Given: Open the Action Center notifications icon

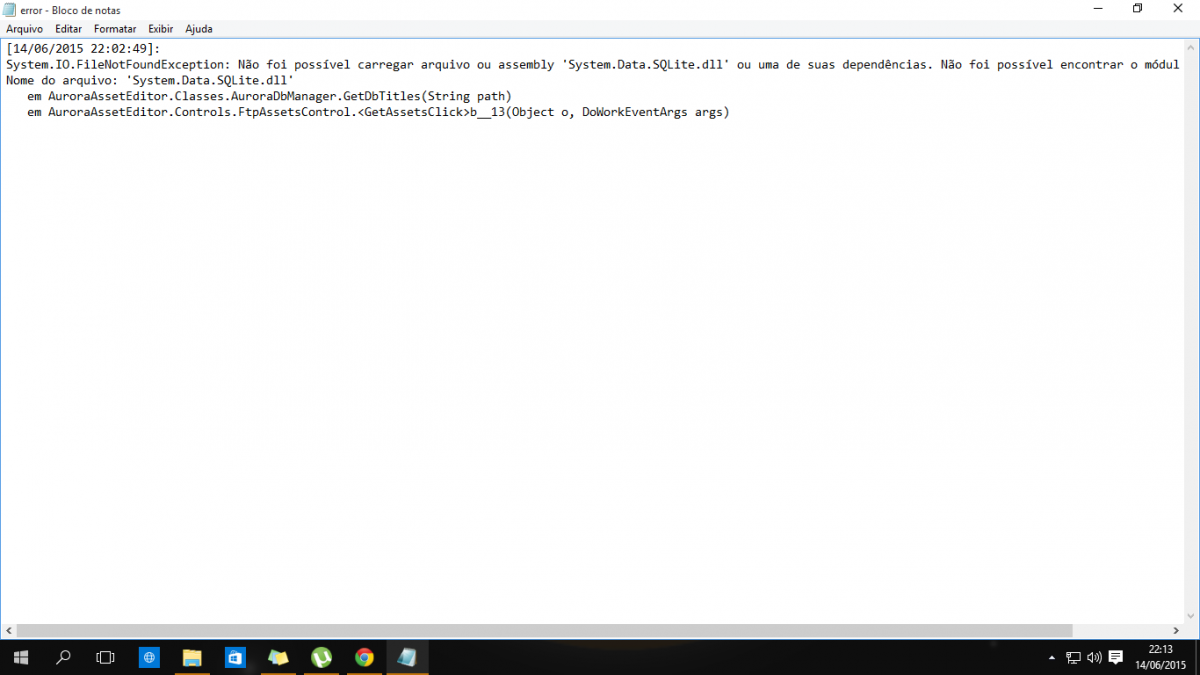Looking at the screenshot, I should (1116, 658).
